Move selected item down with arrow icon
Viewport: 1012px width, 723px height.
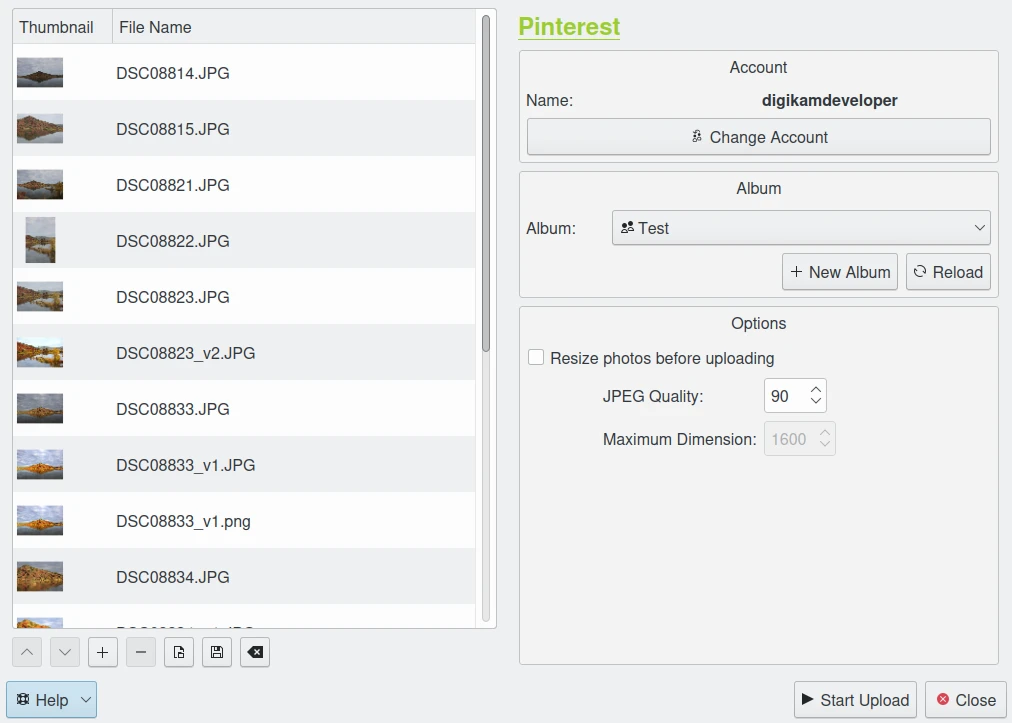(x=65, y=653)
